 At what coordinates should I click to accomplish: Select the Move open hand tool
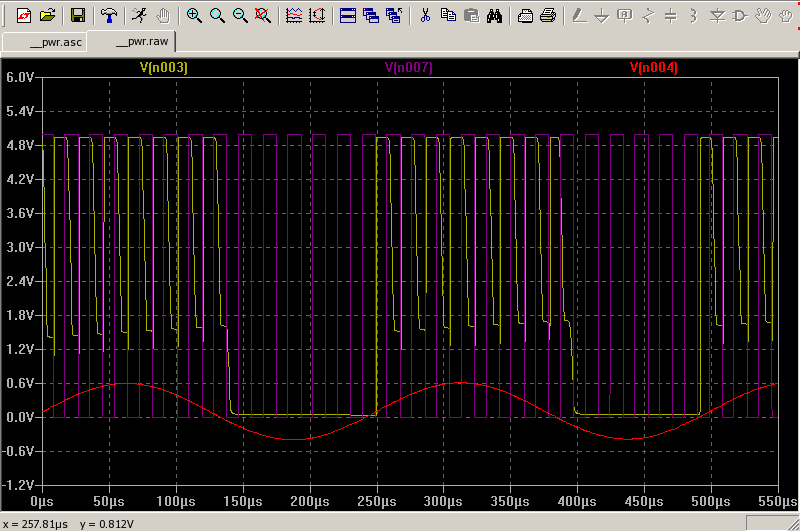pyautogui.click(x=763, y=15)
